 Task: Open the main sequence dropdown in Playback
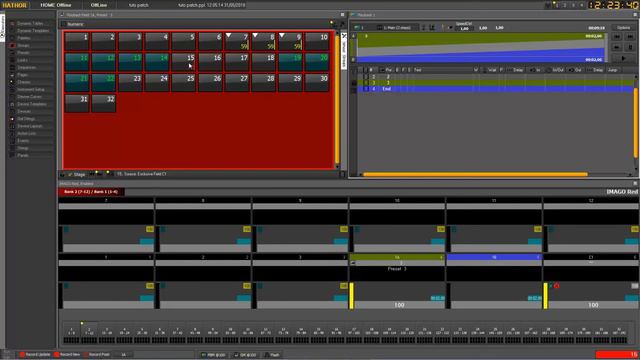[x=397, y=28]
